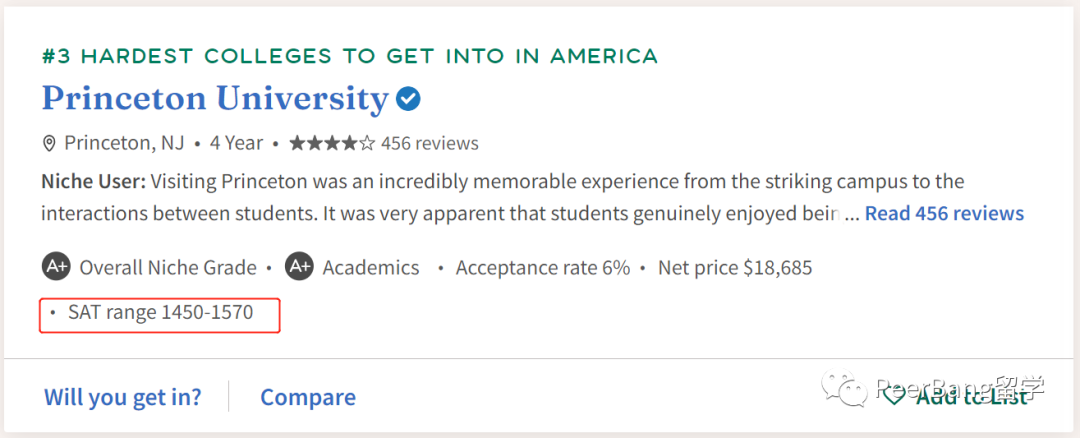Click the SAT range 1450-1570 text
Viewport: 1080px width, 438px height.
point(160,313)
